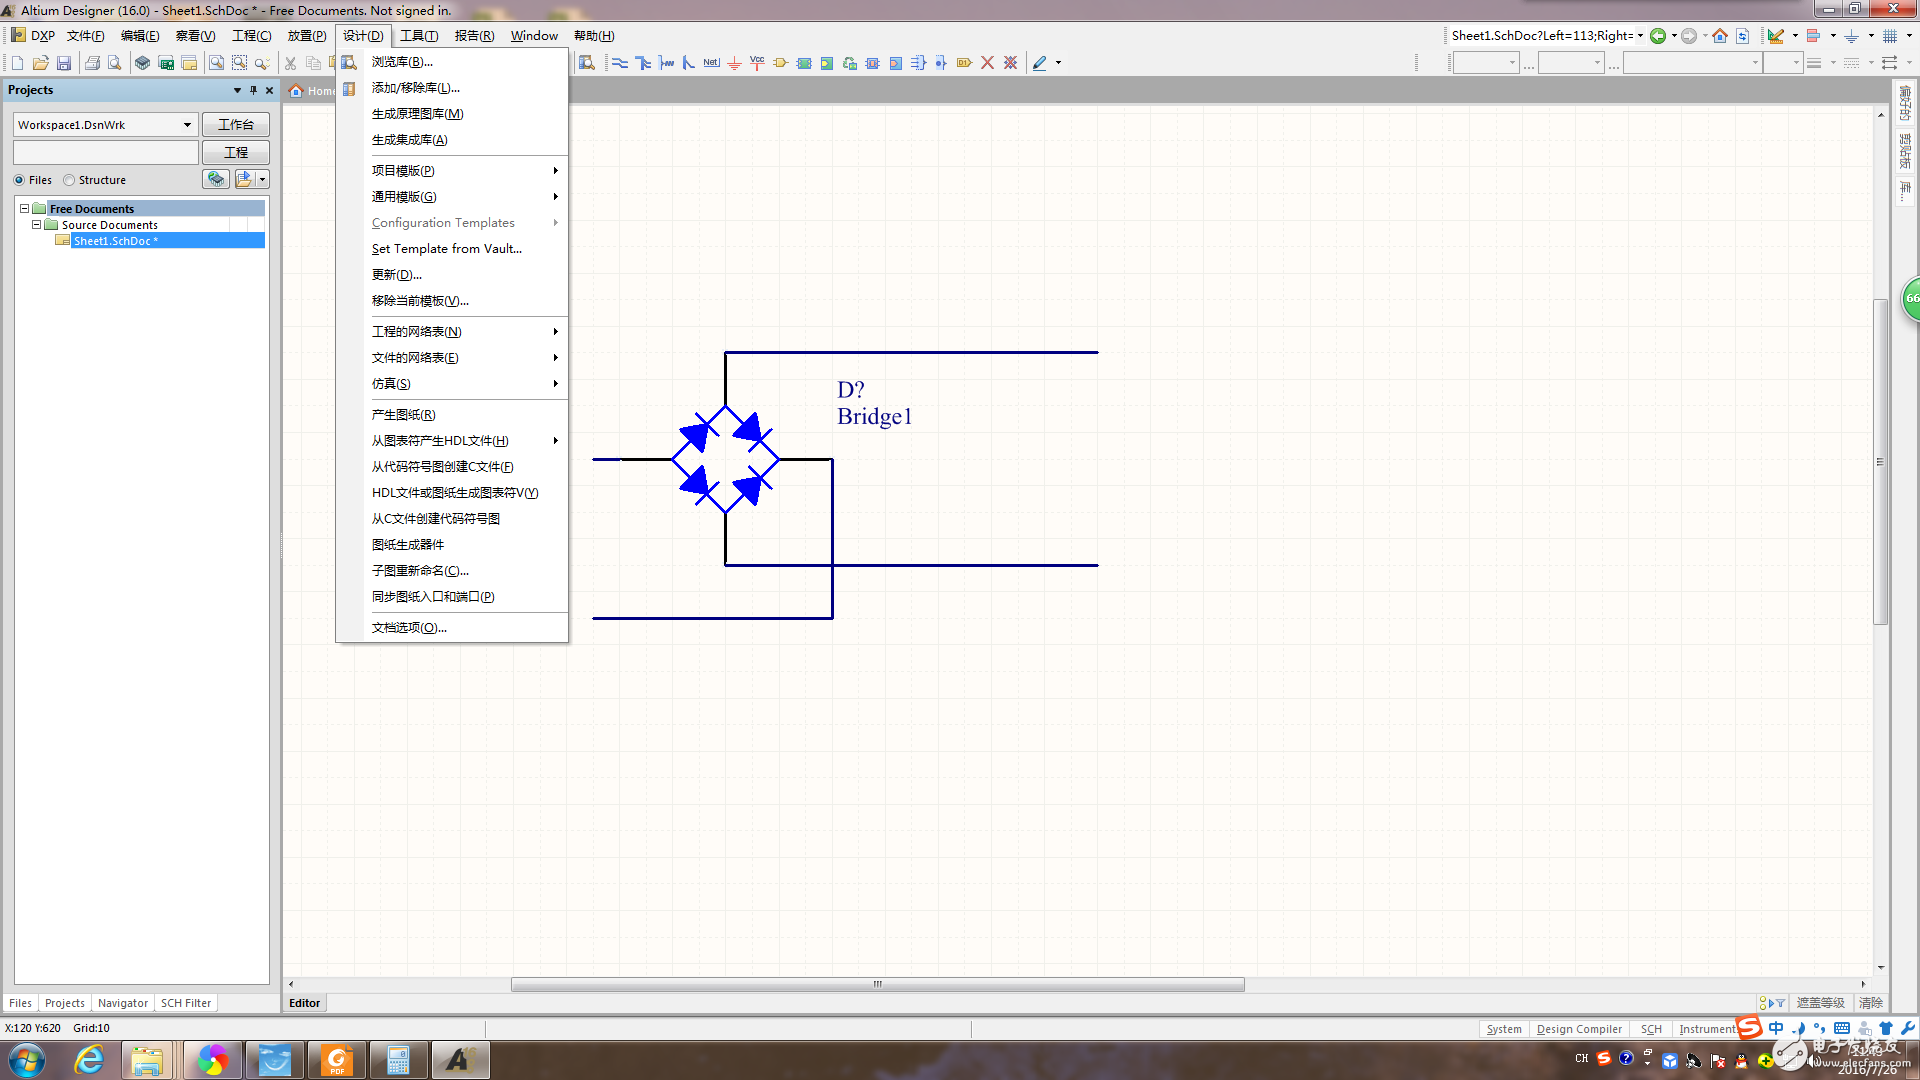This screenshot has height=1080, width=1920.
Task: Click the horizontal scrollbar thumb
Action: click(x=877, y=985)
